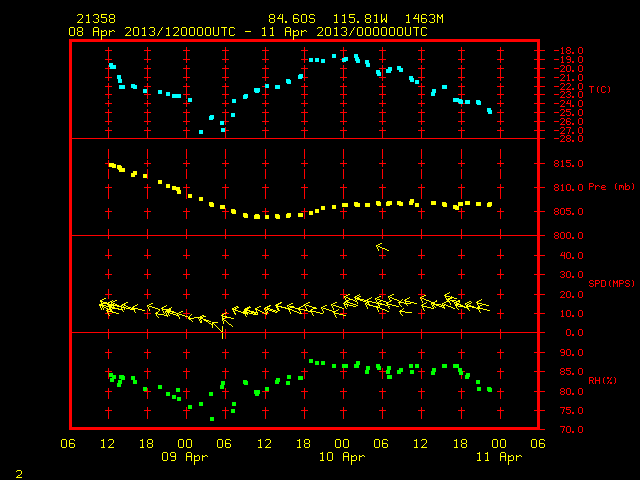Click the 09 Apr date label
Viewport: 640px width, 480px height.
(x=184, y=457)
